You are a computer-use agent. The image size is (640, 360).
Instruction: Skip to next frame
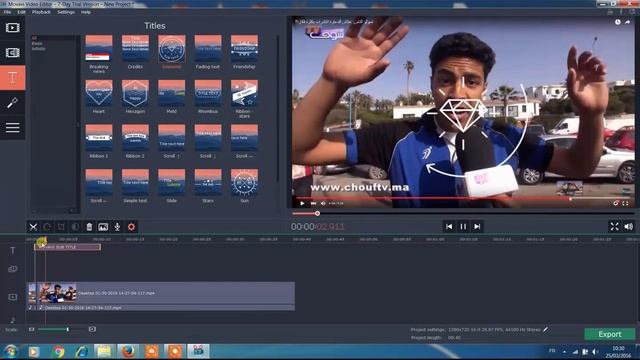pyautogui.click(x=477, y=227)
